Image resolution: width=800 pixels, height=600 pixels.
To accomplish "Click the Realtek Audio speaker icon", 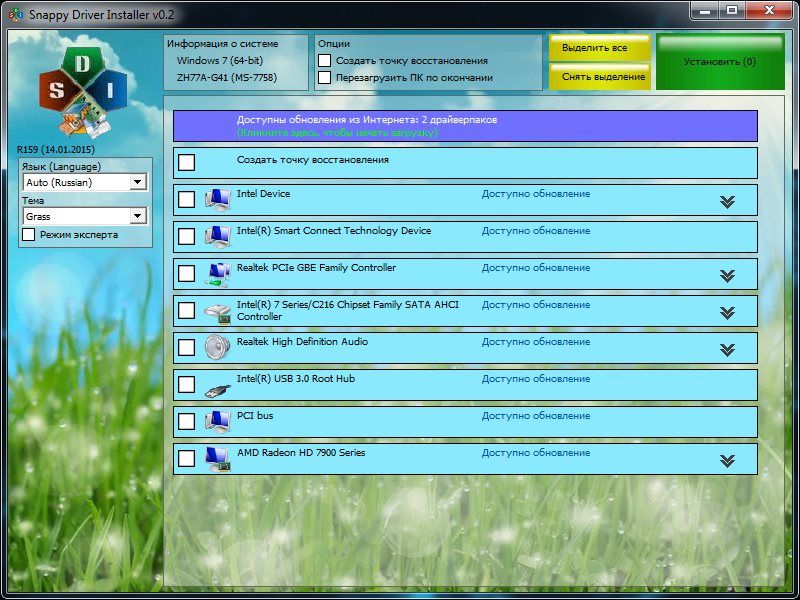I will 218,347.
